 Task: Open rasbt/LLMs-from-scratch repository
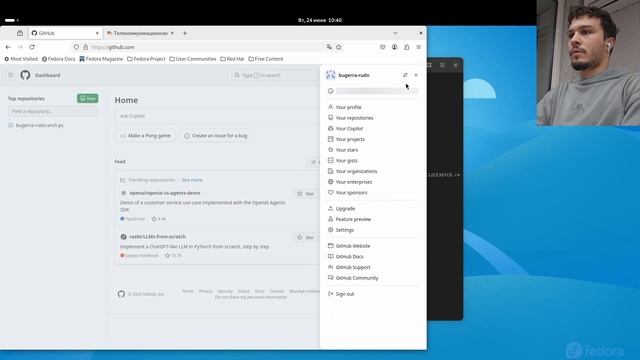pyautogui.click(x=158, y=237)
